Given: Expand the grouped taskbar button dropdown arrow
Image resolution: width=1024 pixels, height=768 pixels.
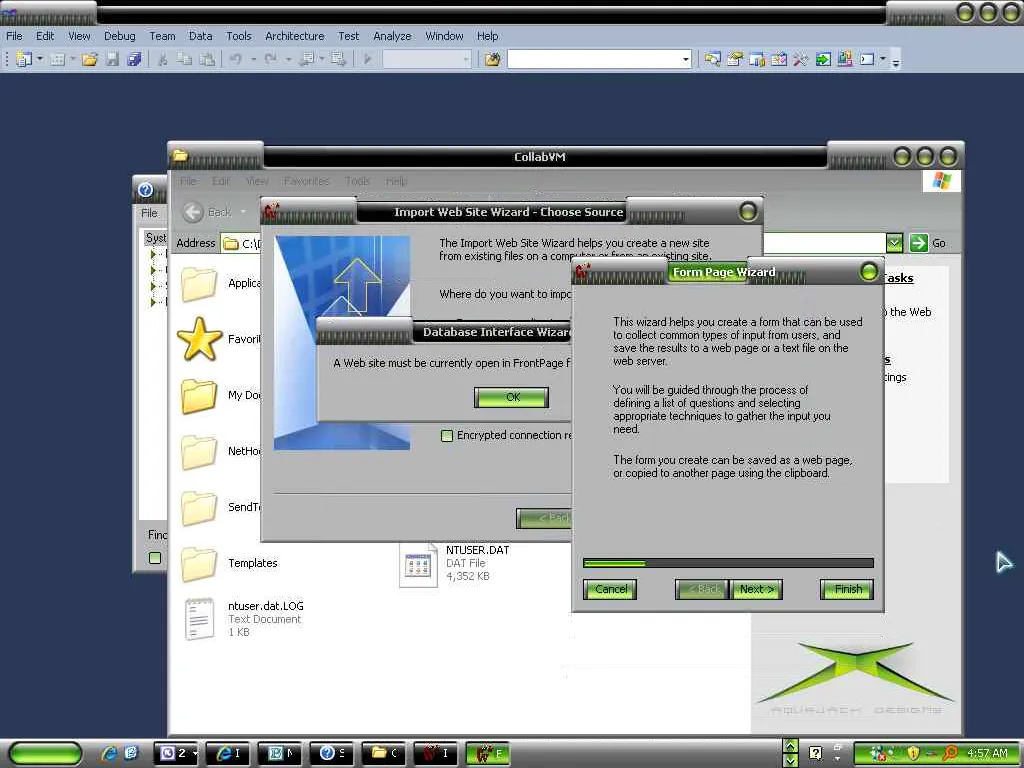Looking at the screenshot, I should (x=195, y=754).
